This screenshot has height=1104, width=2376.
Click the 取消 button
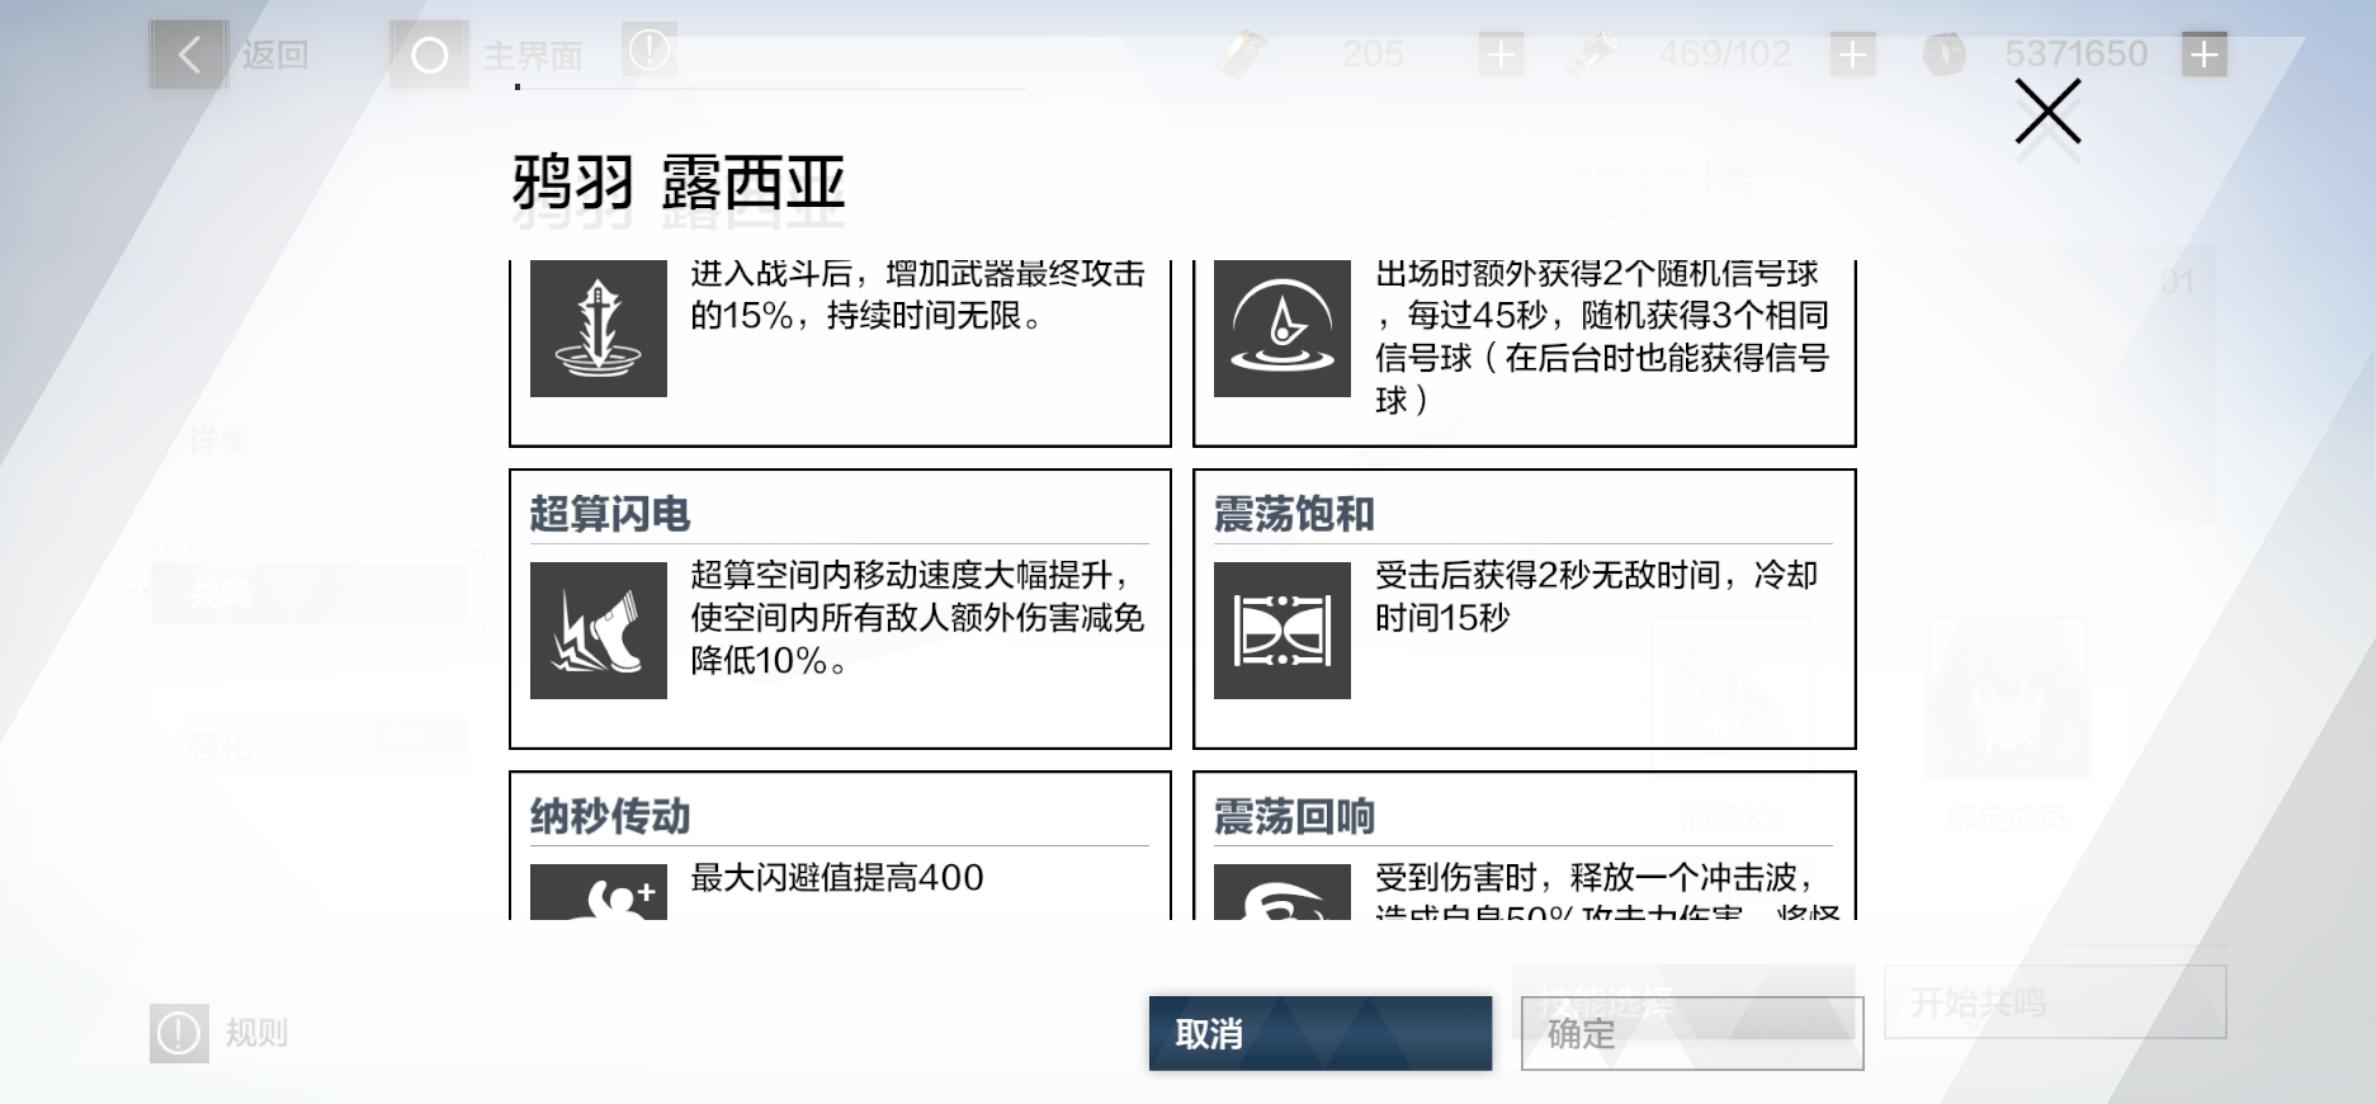pyautogui.click(x=1320, y=1033)
